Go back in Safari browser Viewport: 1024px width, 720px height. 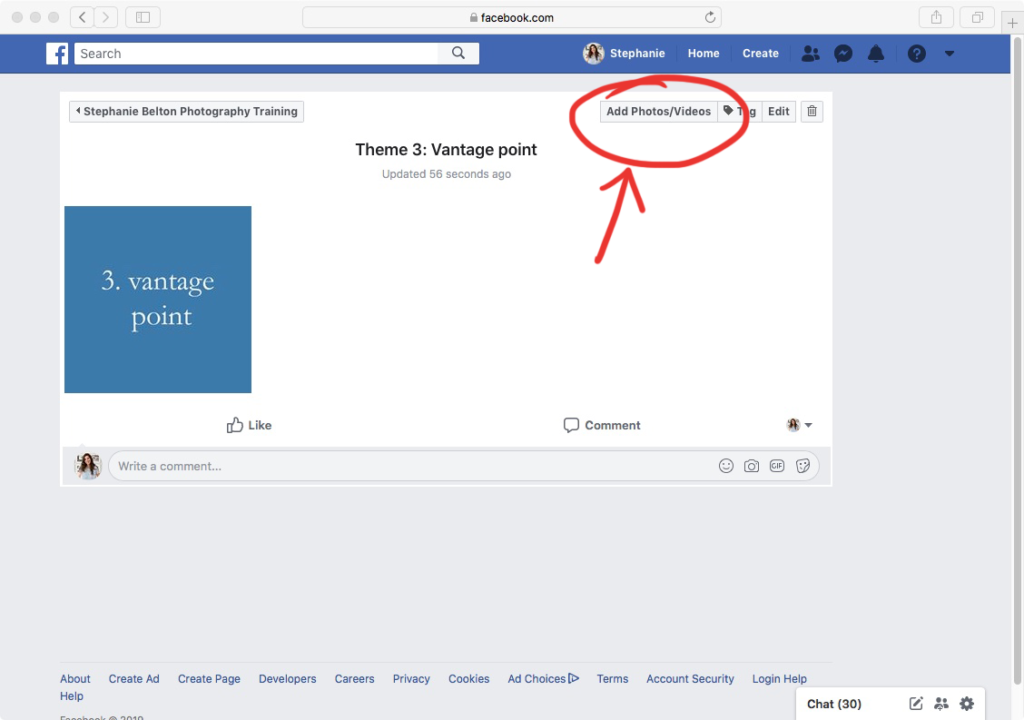tap(82, 17)
